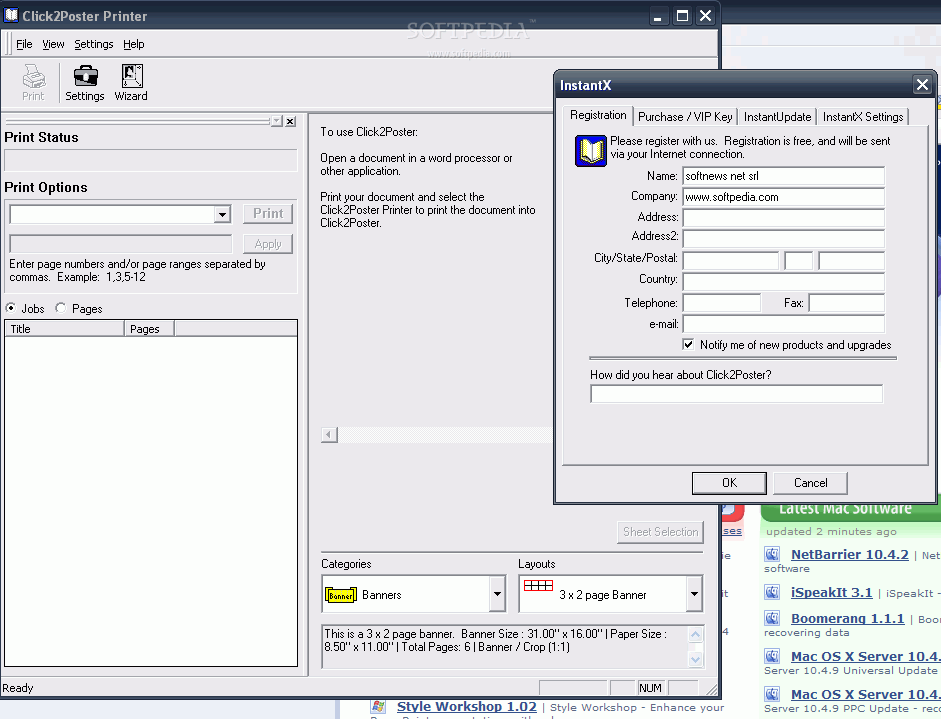Click the Print button in Print Options
Image resolution: width=941 pixels, height=719 pixels.
point(268,214)
